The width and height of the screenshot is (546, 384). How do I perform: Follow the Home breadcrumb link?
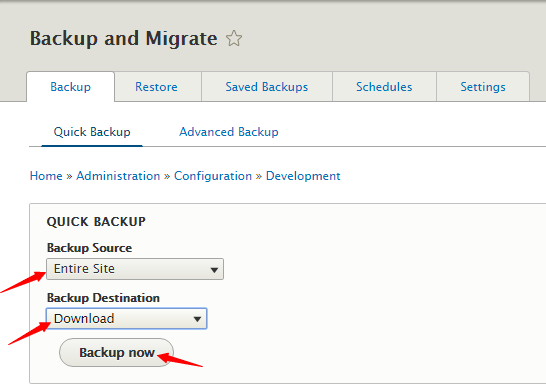(46, 176)
